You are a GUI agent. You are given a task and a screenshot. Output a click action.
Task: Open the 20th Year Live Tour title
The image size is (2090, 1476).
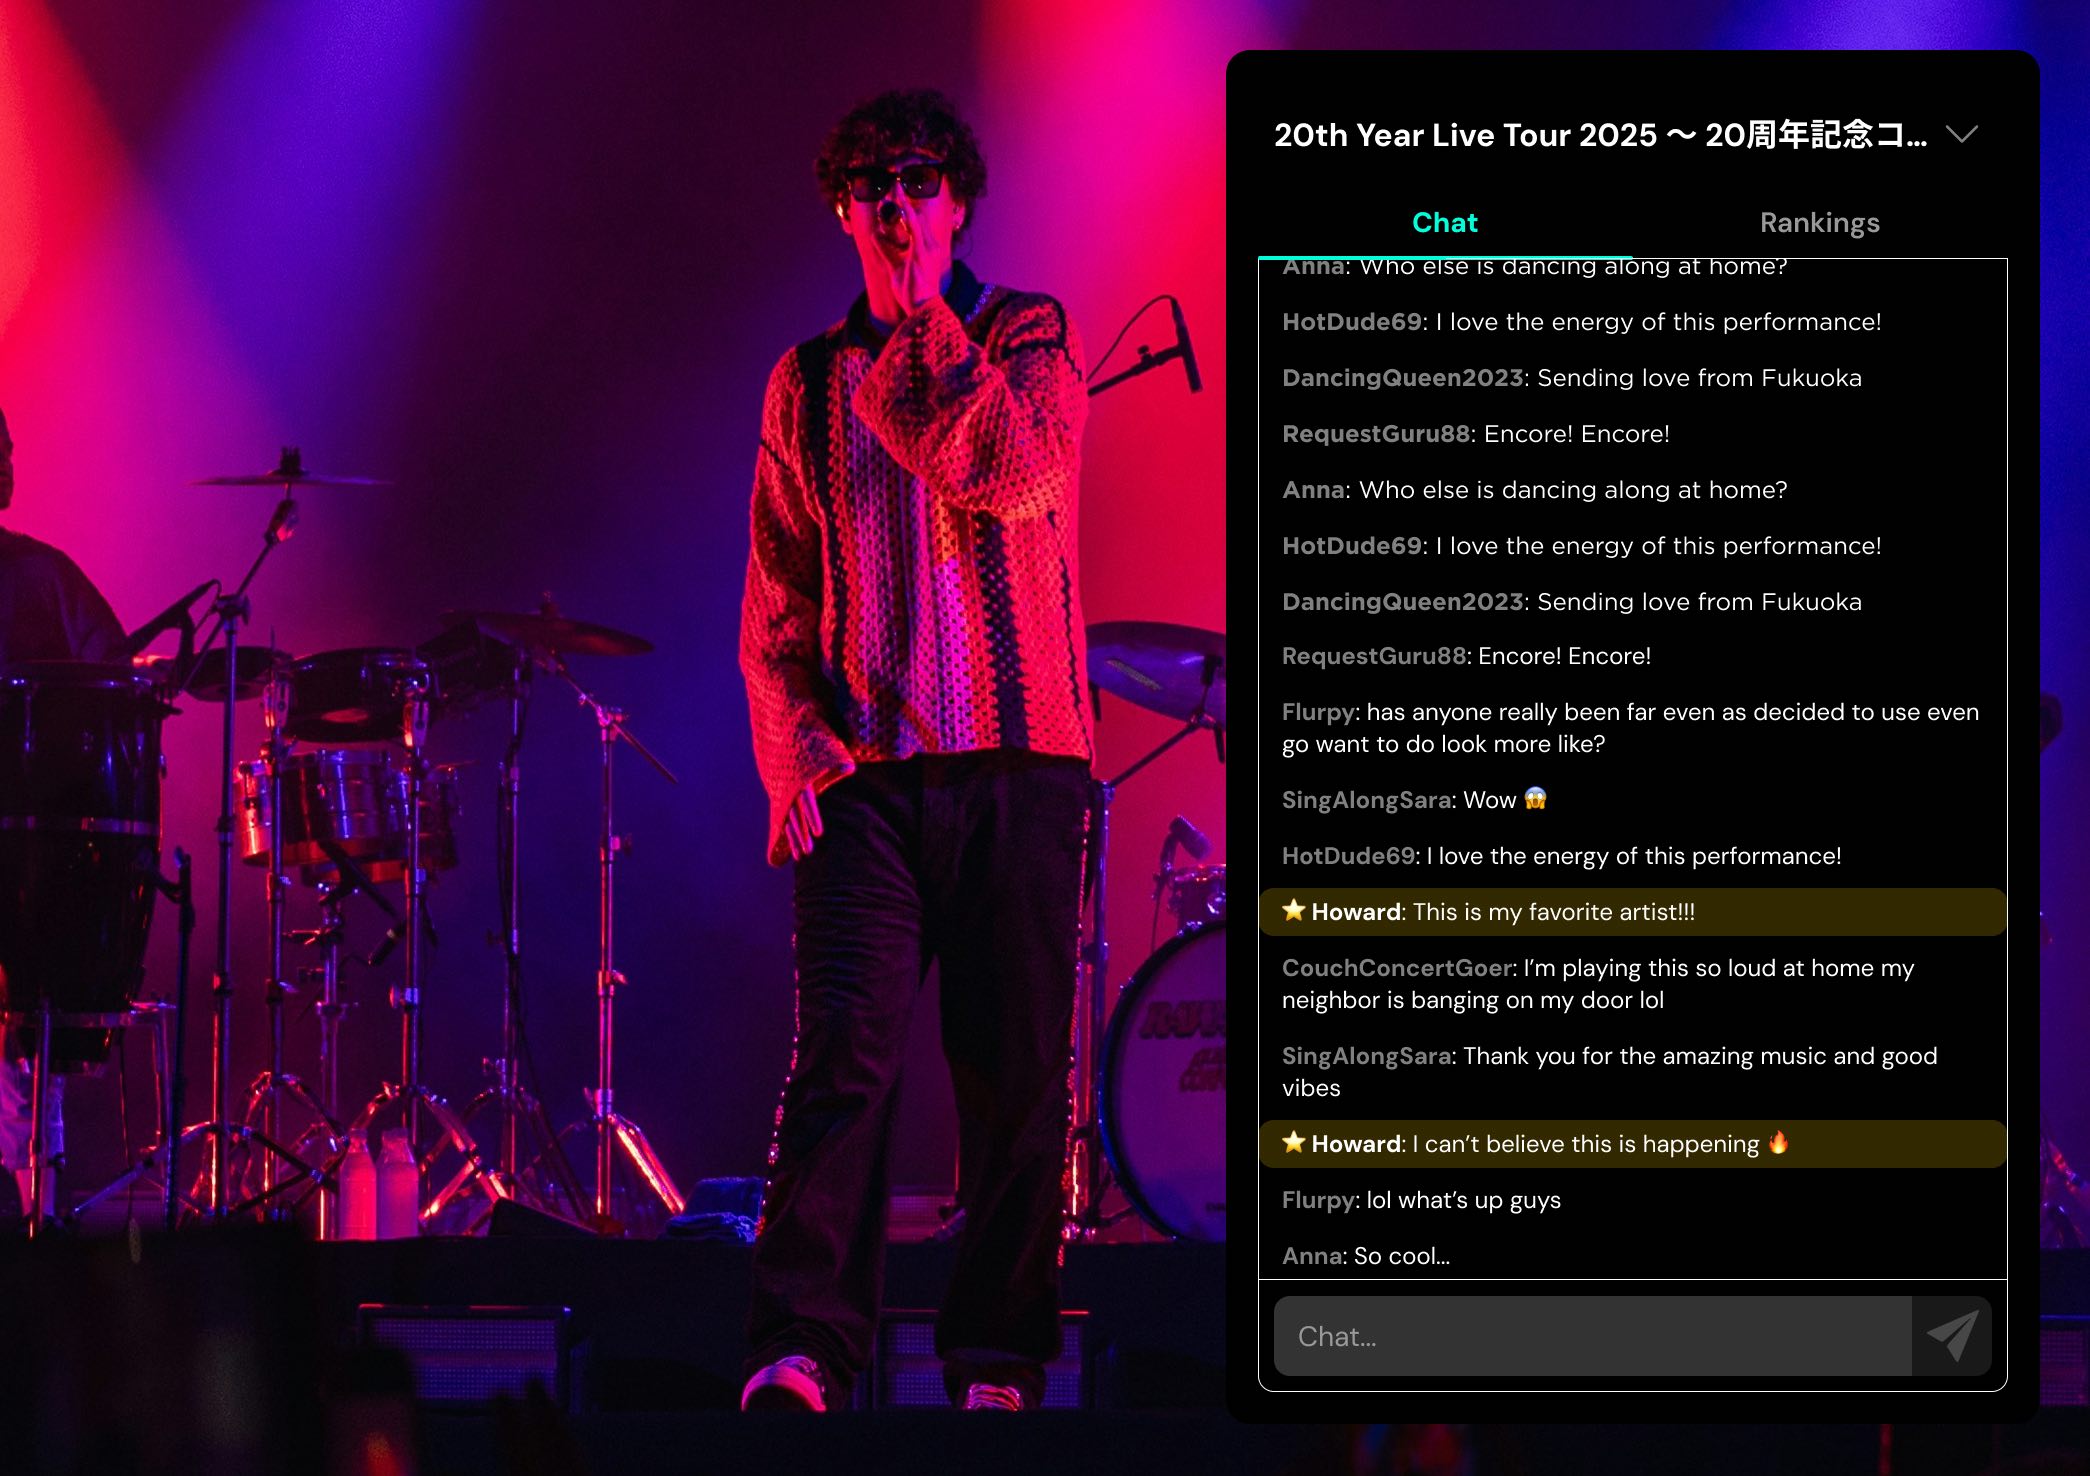[1600, 134]
